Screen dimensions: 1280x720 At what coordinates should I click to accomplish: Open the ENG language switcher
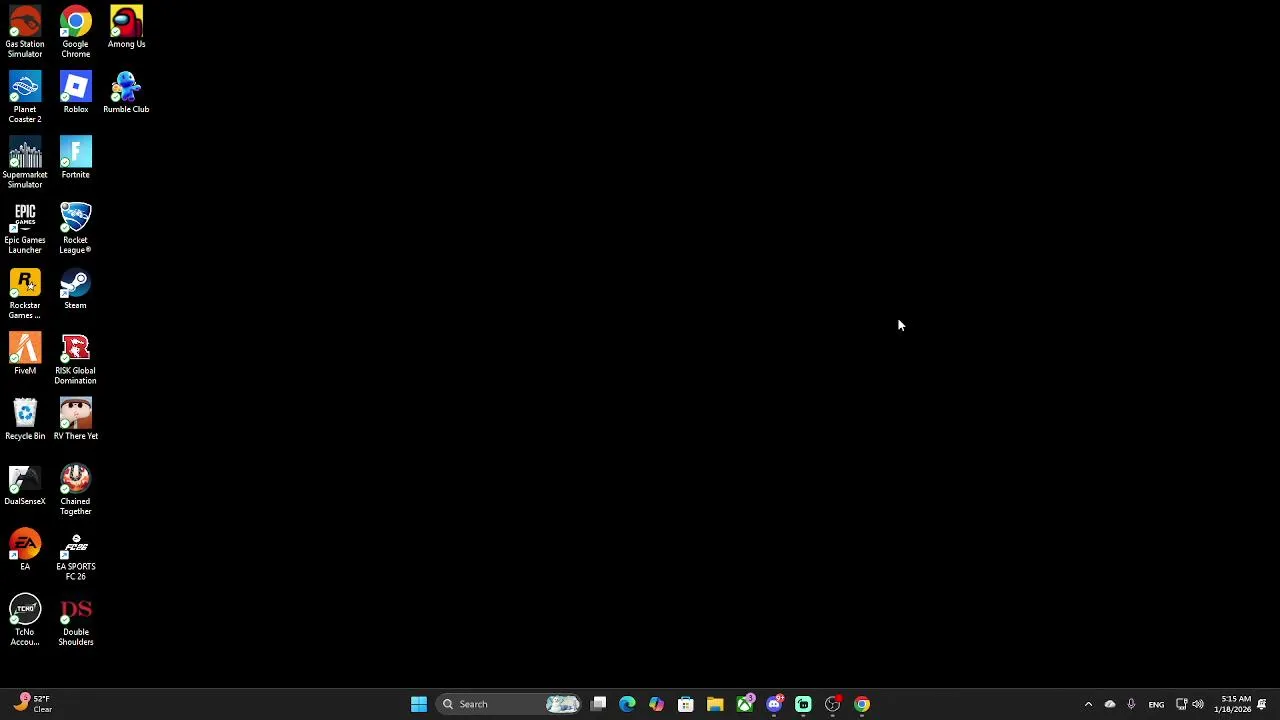(1156, 704)
